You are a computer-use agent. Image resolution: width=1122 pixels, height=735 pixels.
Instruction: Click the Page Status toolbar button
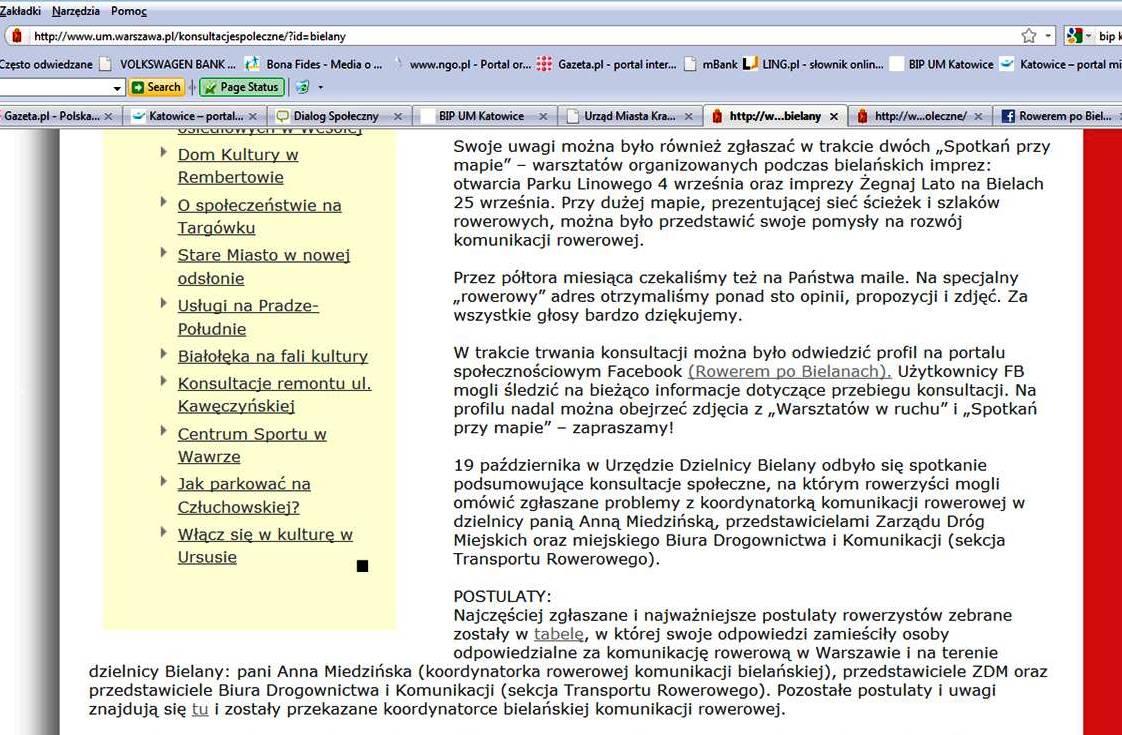242,87
